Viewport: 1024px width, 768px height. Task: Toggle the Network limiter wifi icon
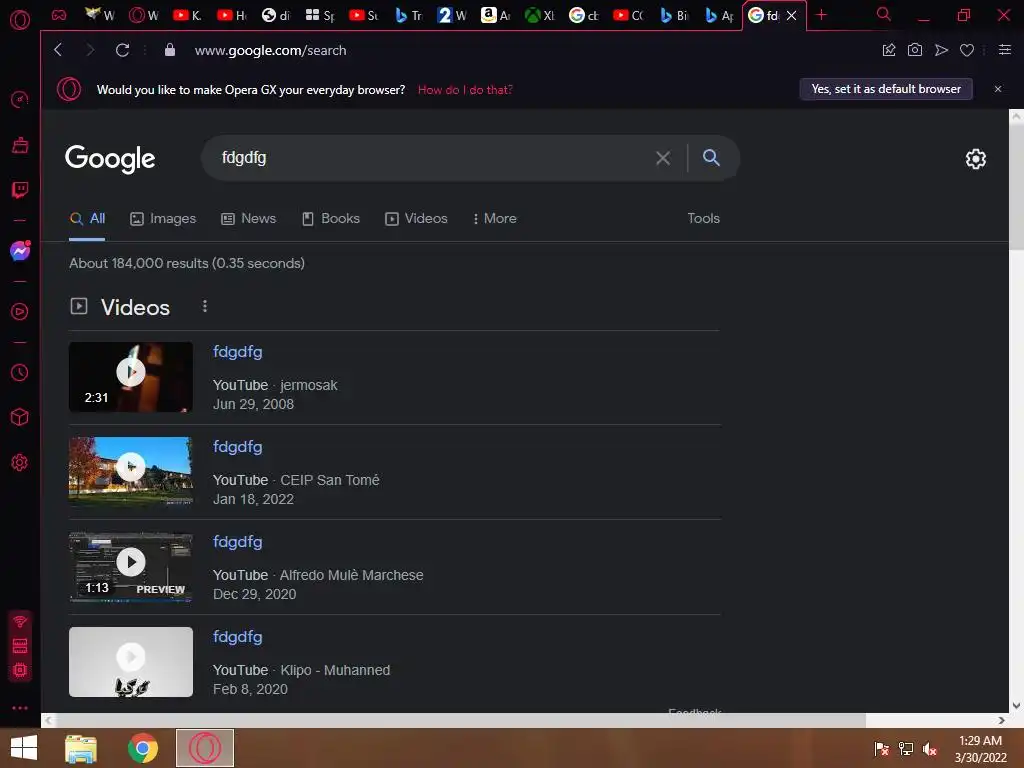click(x=20, y=621)
